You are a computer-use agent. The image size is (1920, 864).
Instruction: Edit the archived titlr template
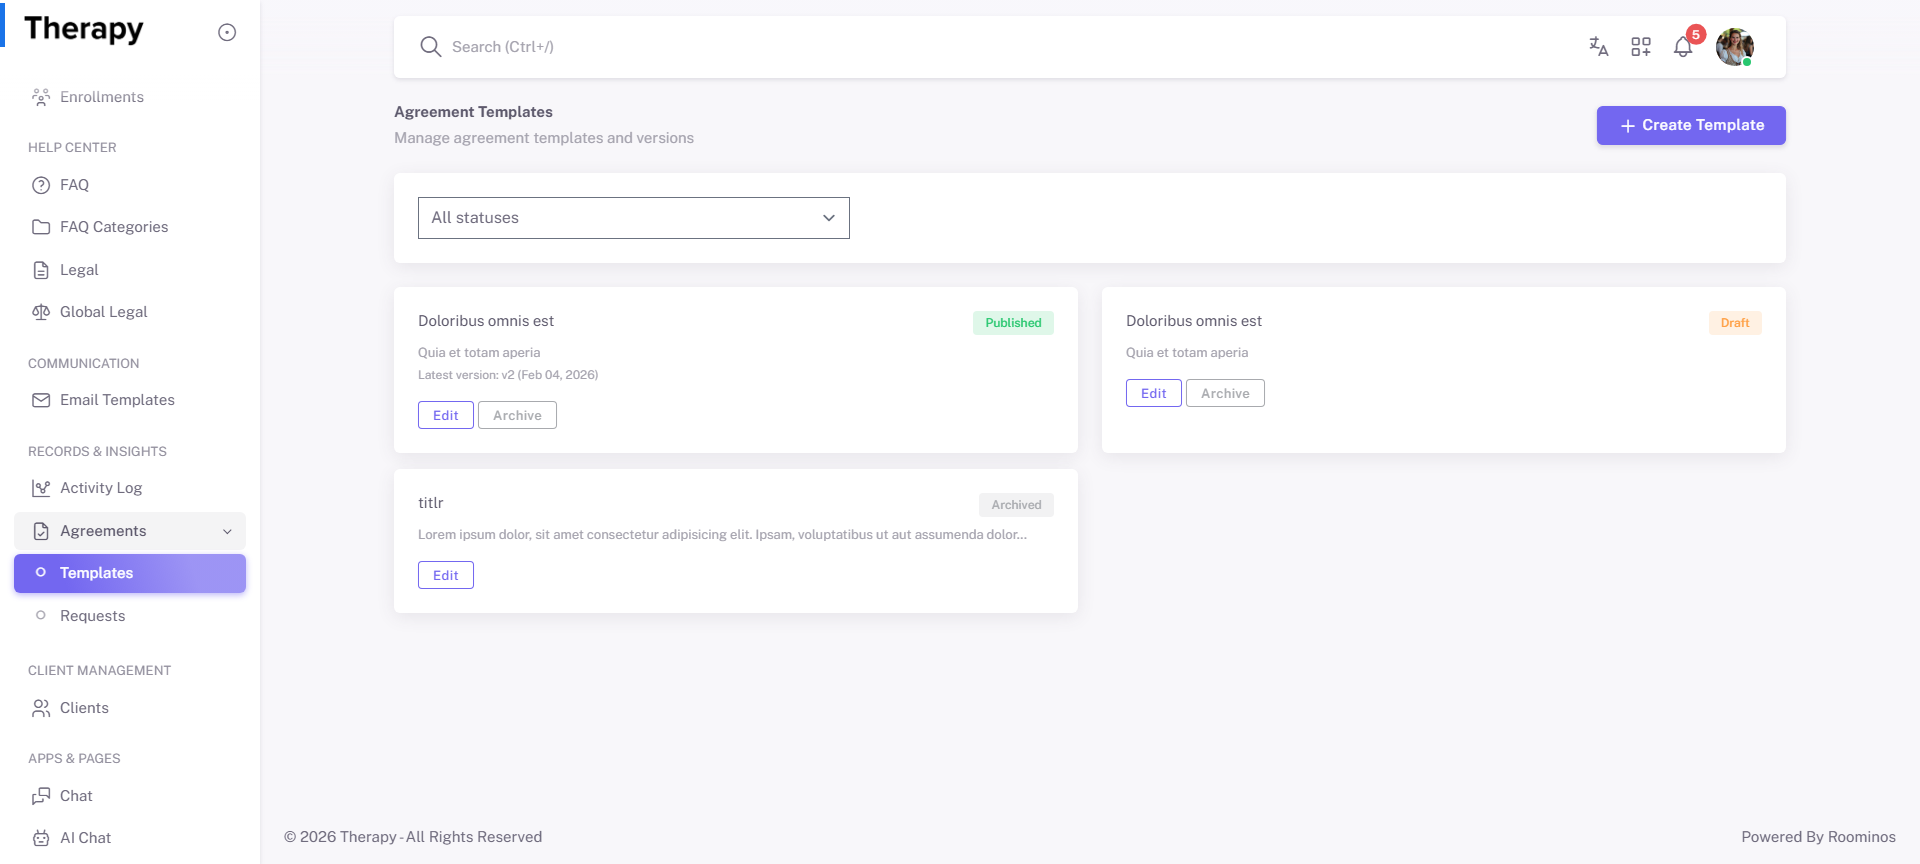(446, 575)
